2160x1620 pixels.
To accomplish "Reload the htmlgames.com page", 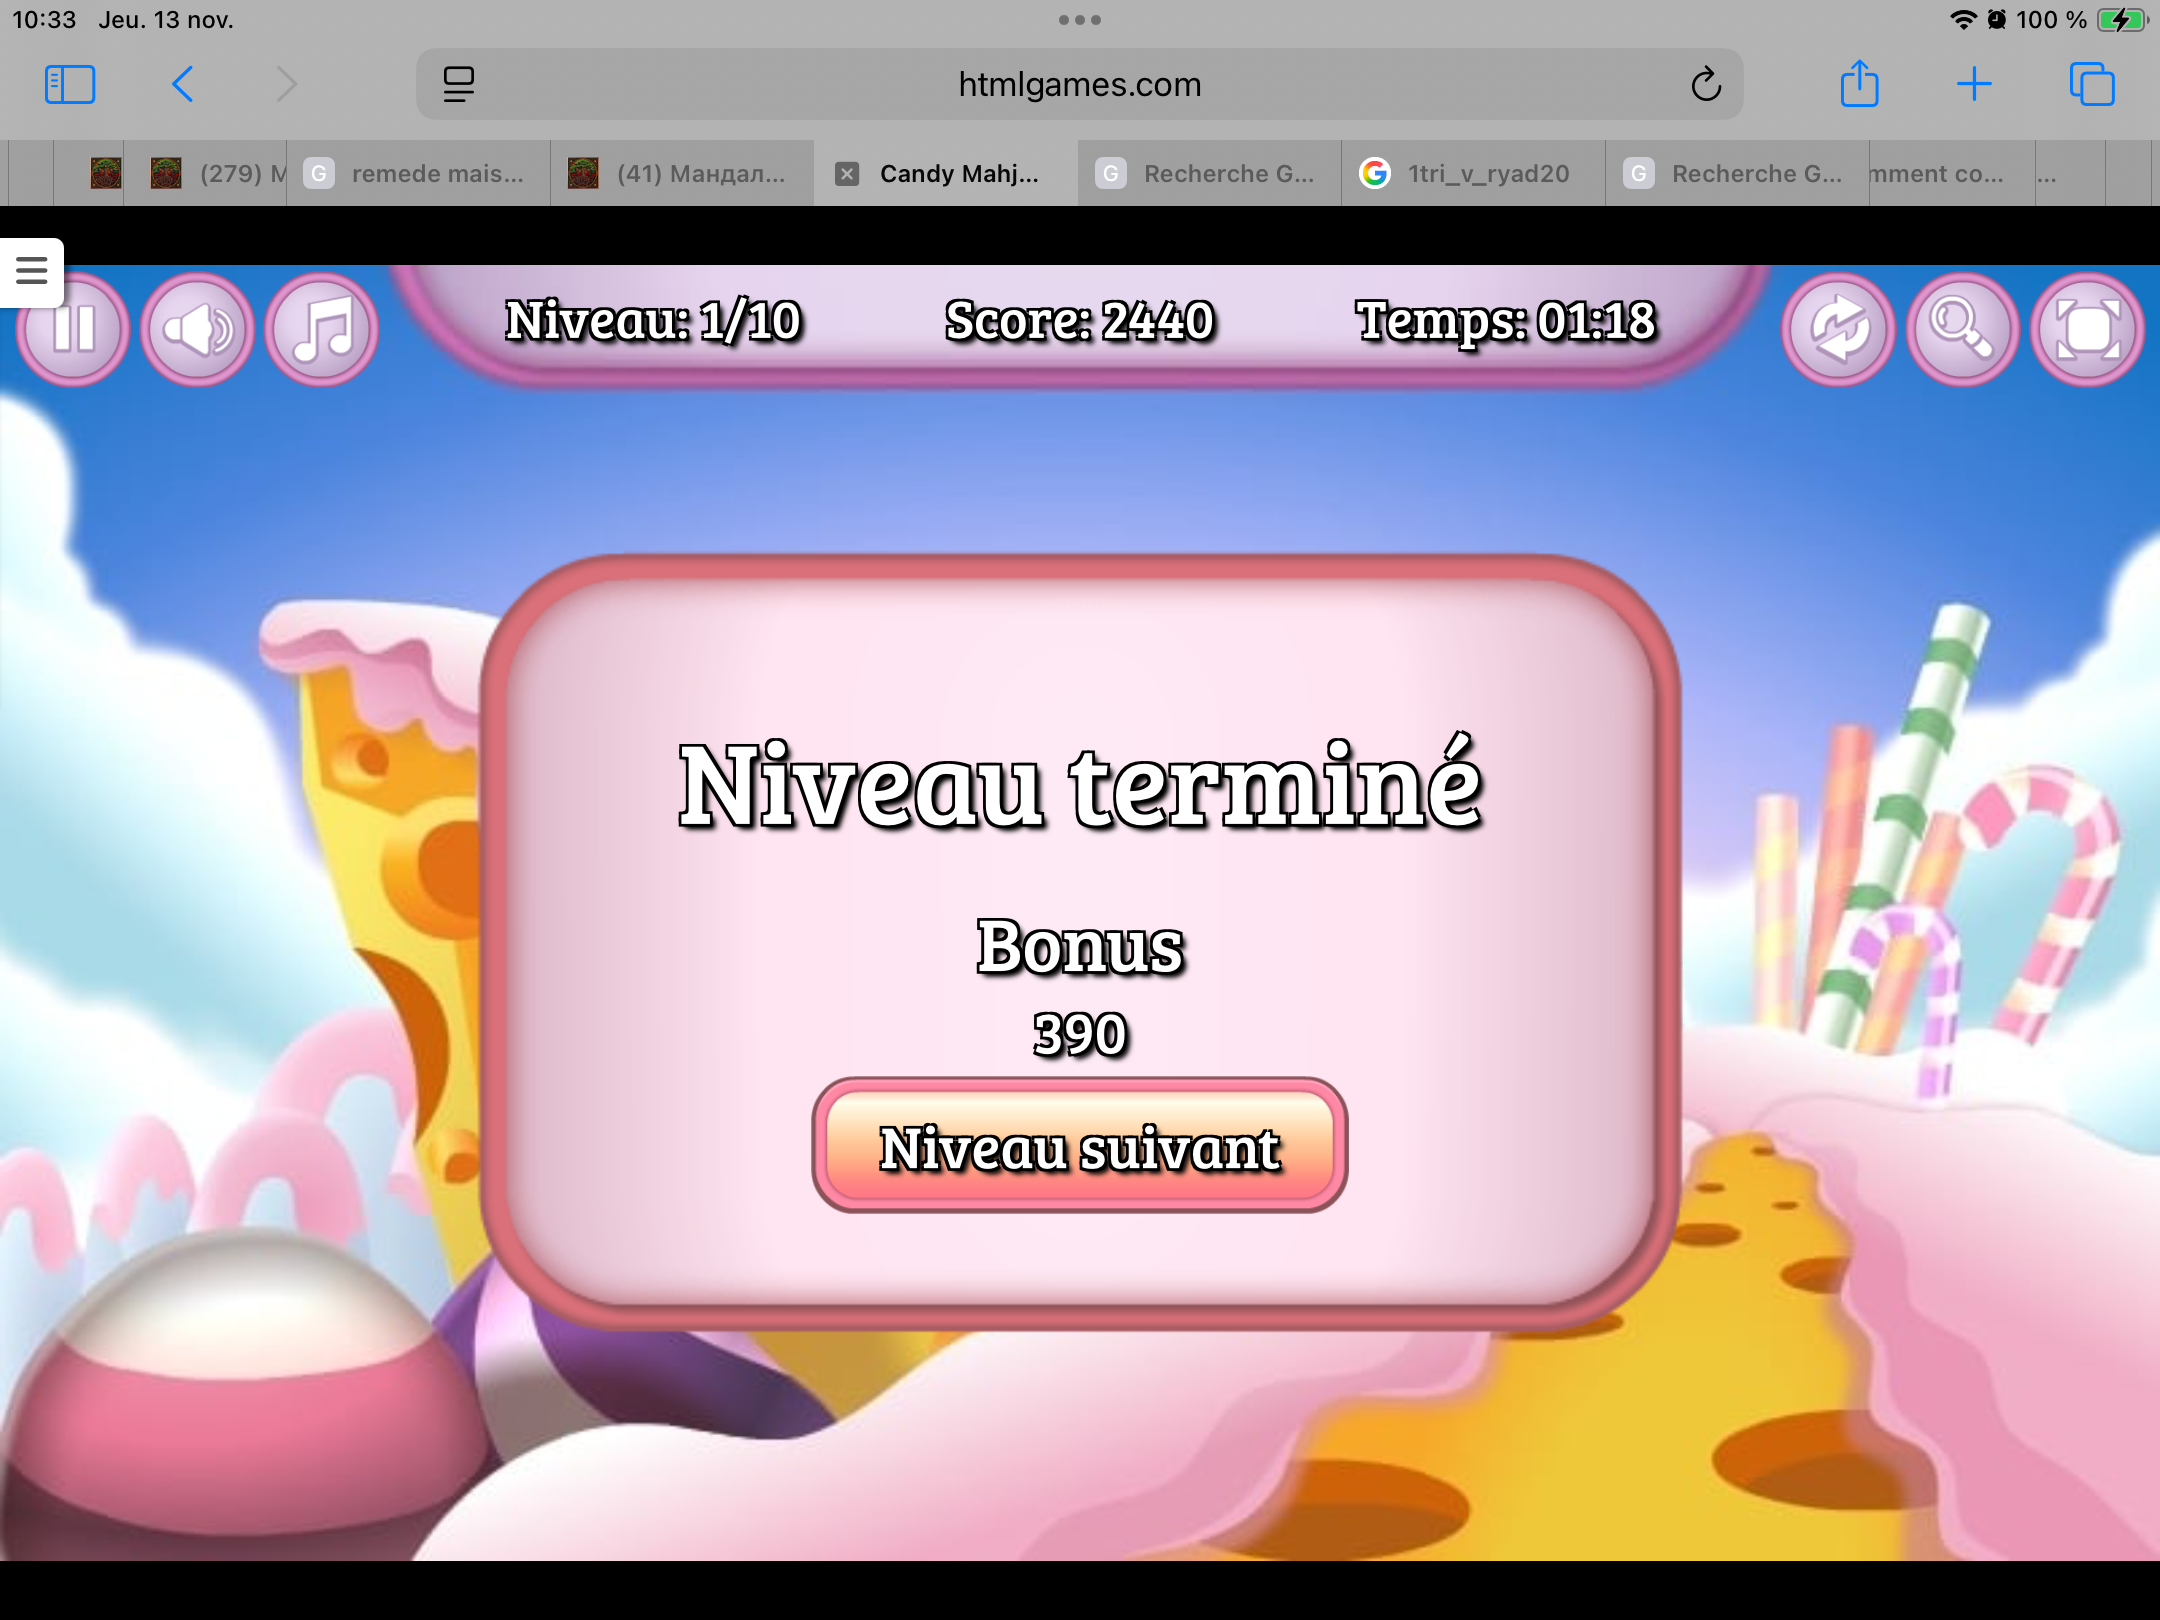I will click(1706, 85).
